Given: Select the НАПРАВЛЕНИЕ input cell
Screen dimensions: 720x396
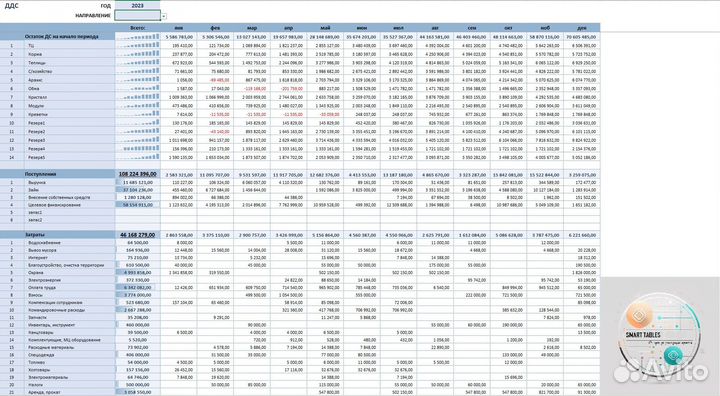Looking at the screenshot, I should tap(137, 16).
